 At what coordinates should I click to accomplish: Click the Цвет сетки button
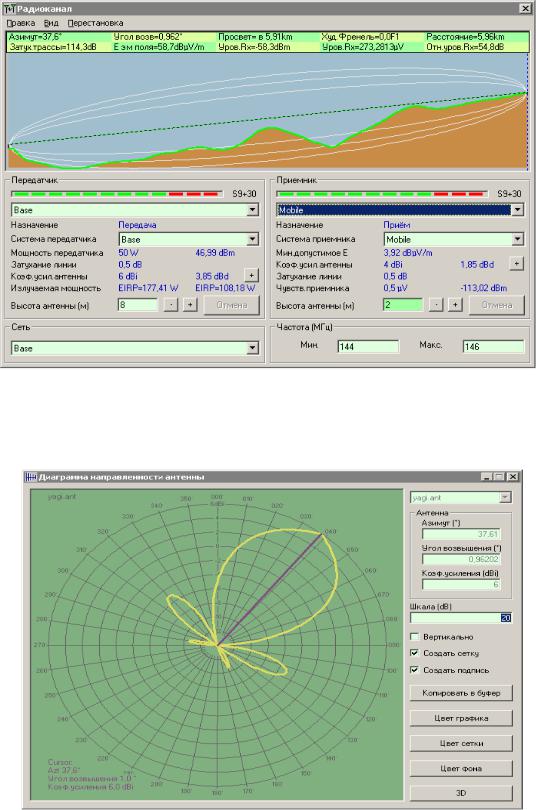(461, 743)
